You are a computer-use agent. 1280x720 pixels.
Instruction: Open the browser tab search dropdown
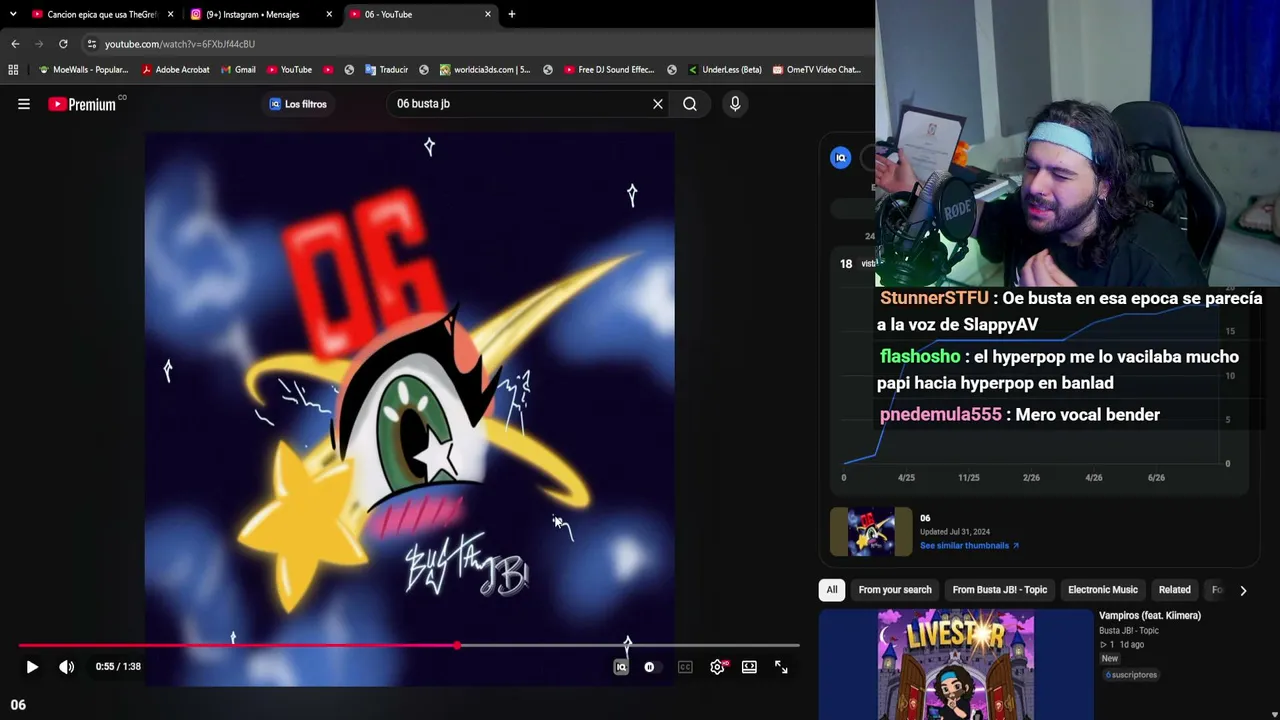pyautogui.click(x=13, y=14)
